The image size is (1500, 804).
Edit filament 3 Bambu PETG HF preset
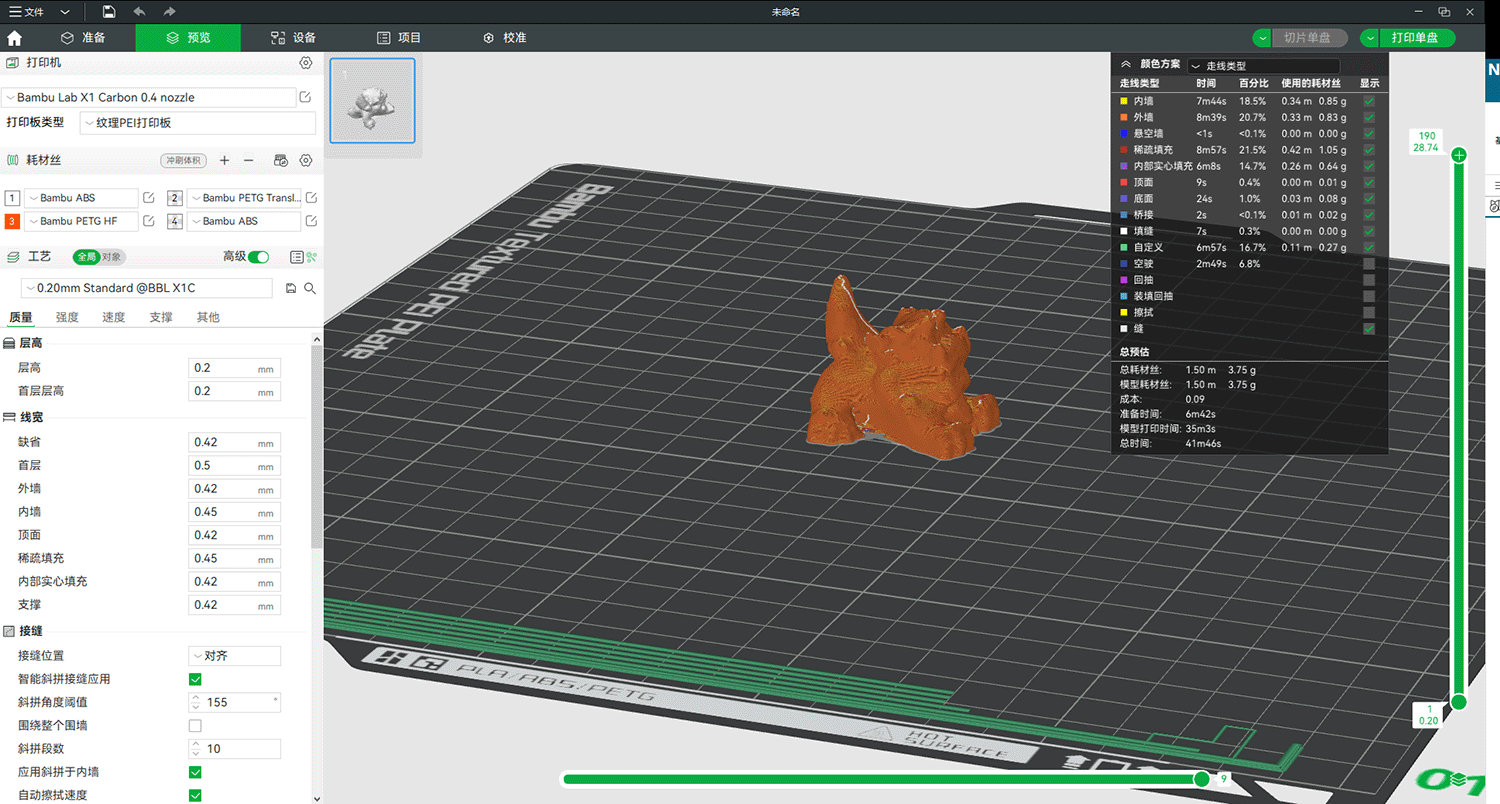[148, 221]
